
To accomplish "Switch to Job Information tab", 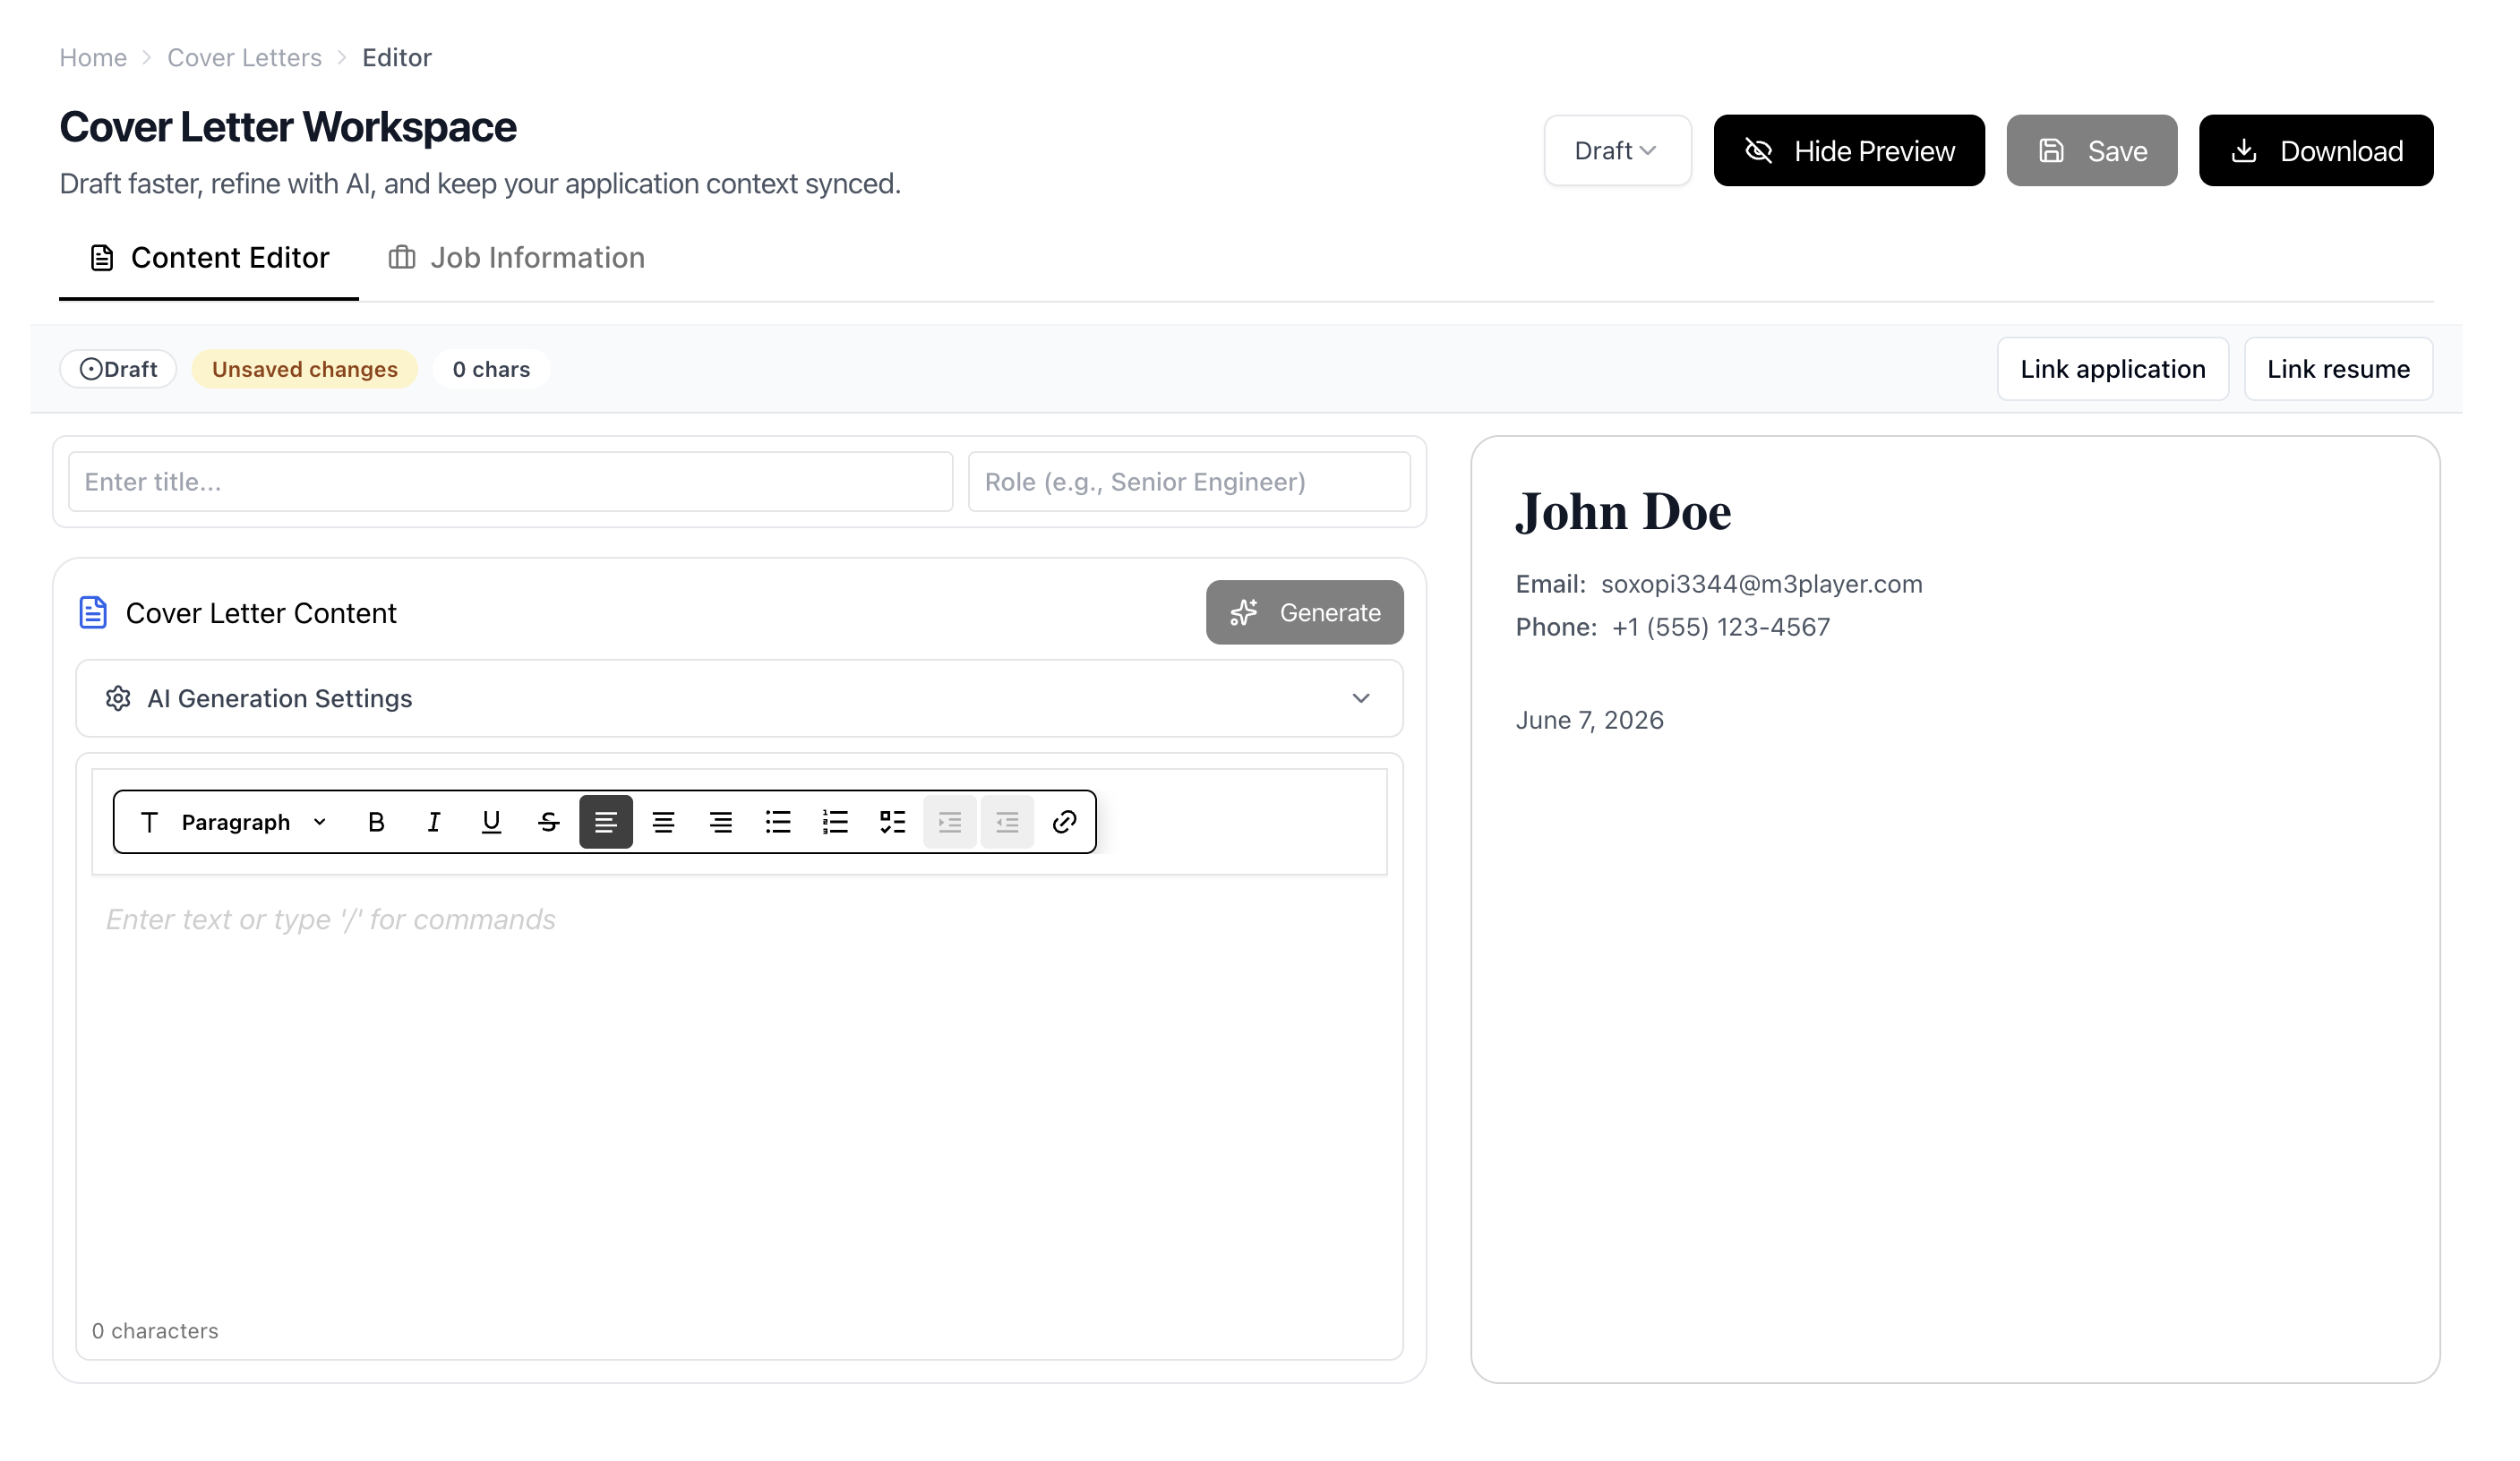I will (x=517, y=258).
